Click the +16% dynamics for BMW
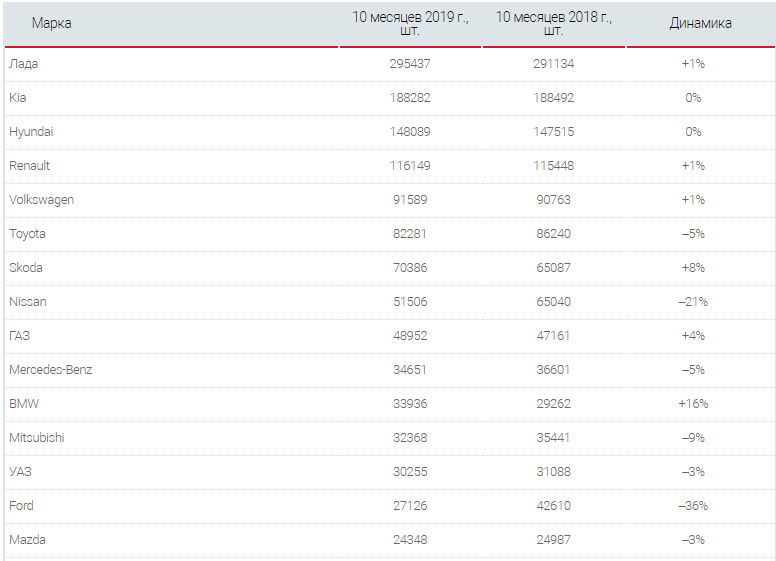Viewport: 776px width, 561px height. [x=693, y=404]
